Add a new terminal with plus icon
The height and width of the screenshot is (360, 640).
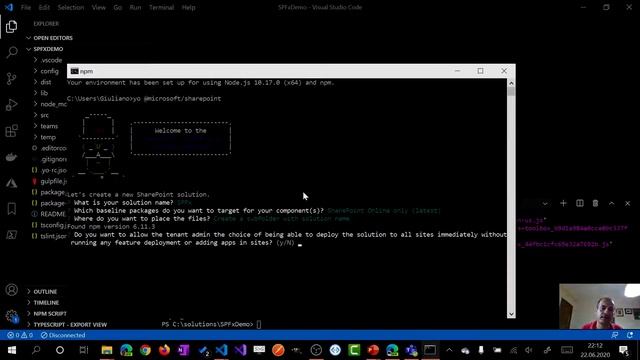tap(563, 203)
